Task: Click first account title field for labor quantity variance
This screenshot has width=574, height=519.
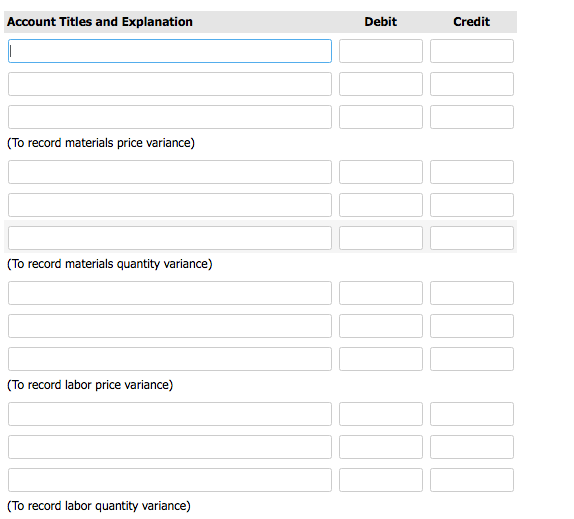Action: tap(170, 414)
